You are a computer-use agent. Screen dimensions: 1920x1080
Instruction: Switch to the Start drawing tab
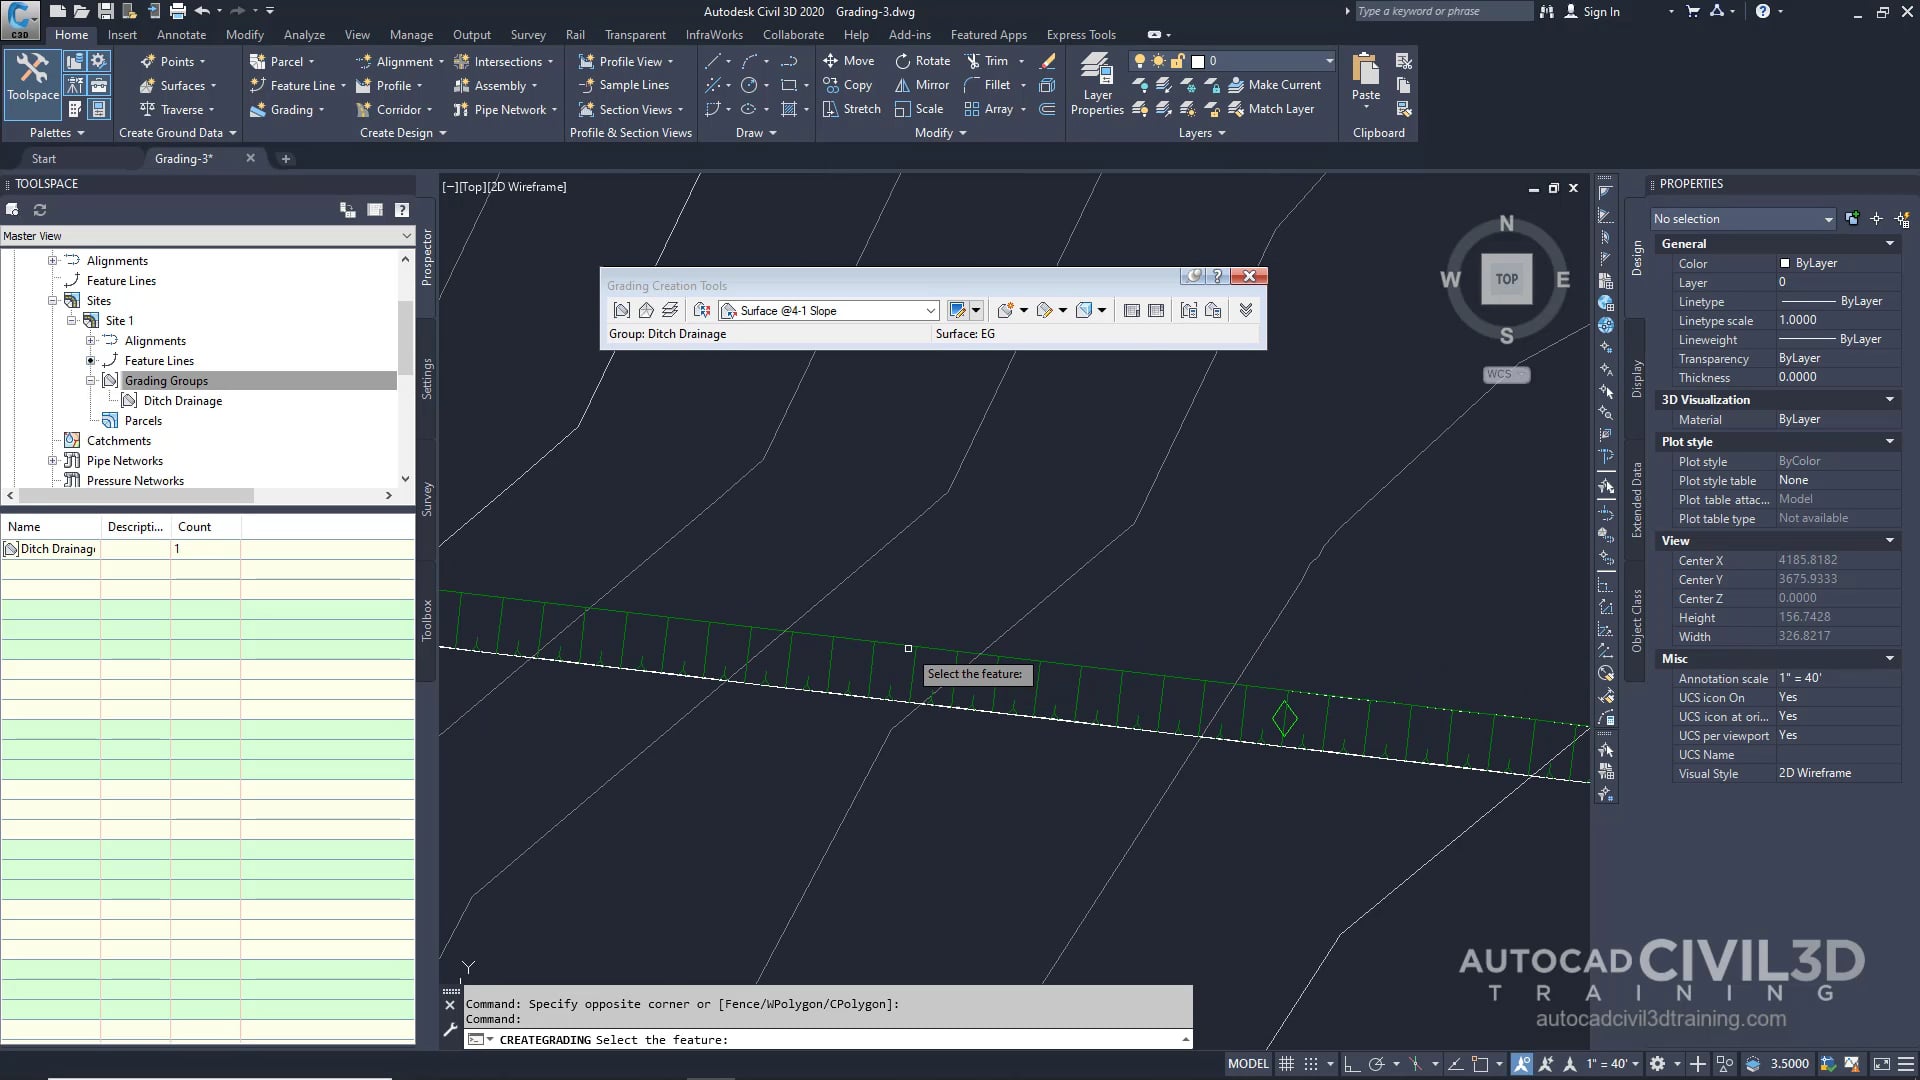click(x=43, y=158)
